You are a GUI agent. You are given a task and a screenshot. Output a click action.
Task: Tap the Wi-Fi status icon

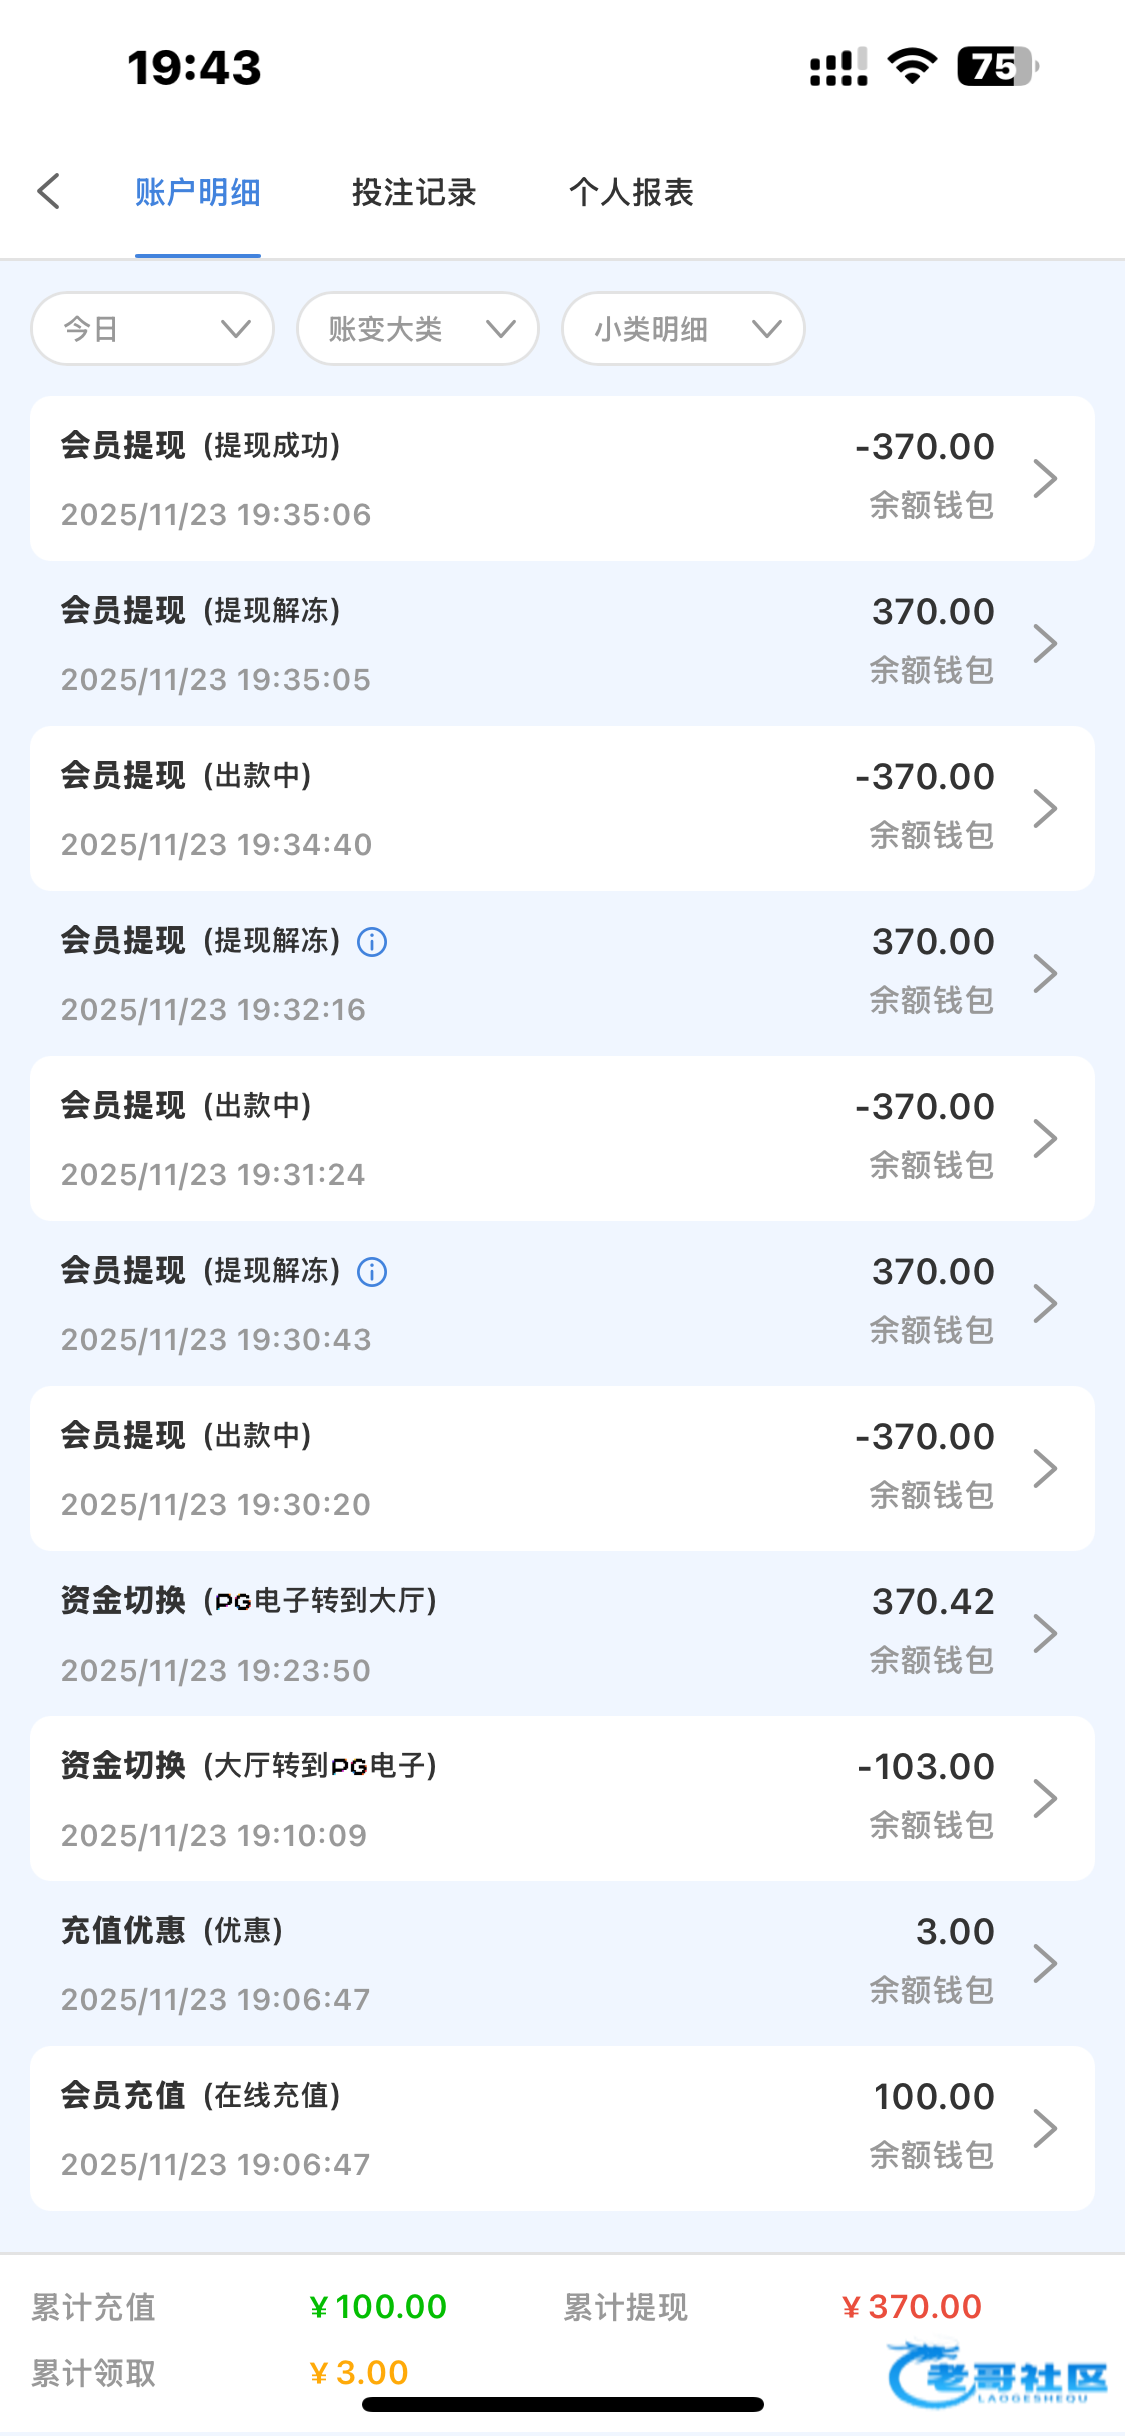pos(912,67)
